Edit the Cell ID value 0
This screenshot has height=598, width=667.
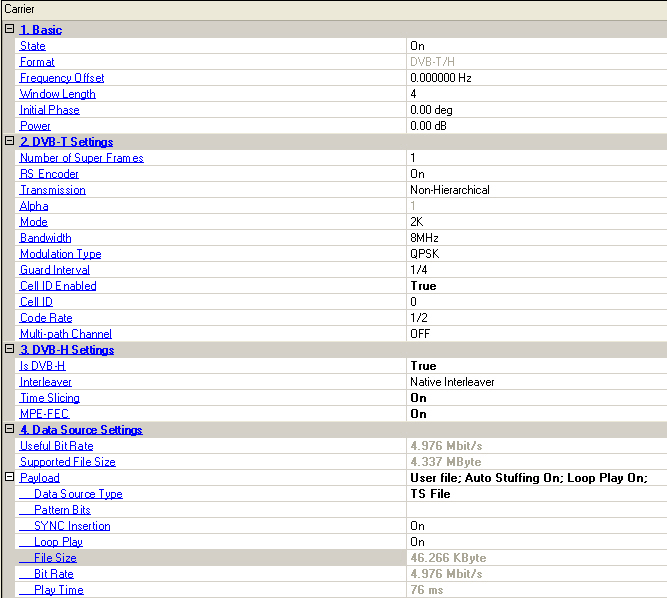pos(413,302)
